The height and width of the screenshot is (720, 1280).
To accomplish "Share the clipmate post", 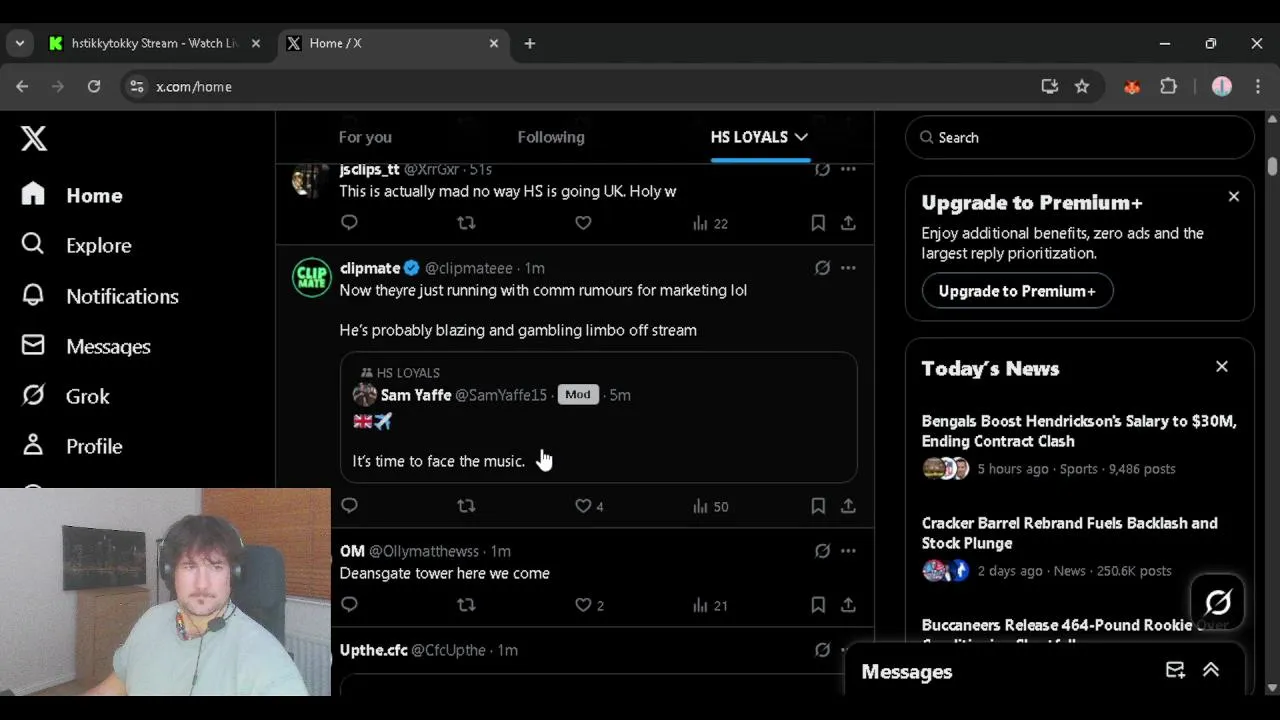I will pyautogui.click(x=848, y=506).
